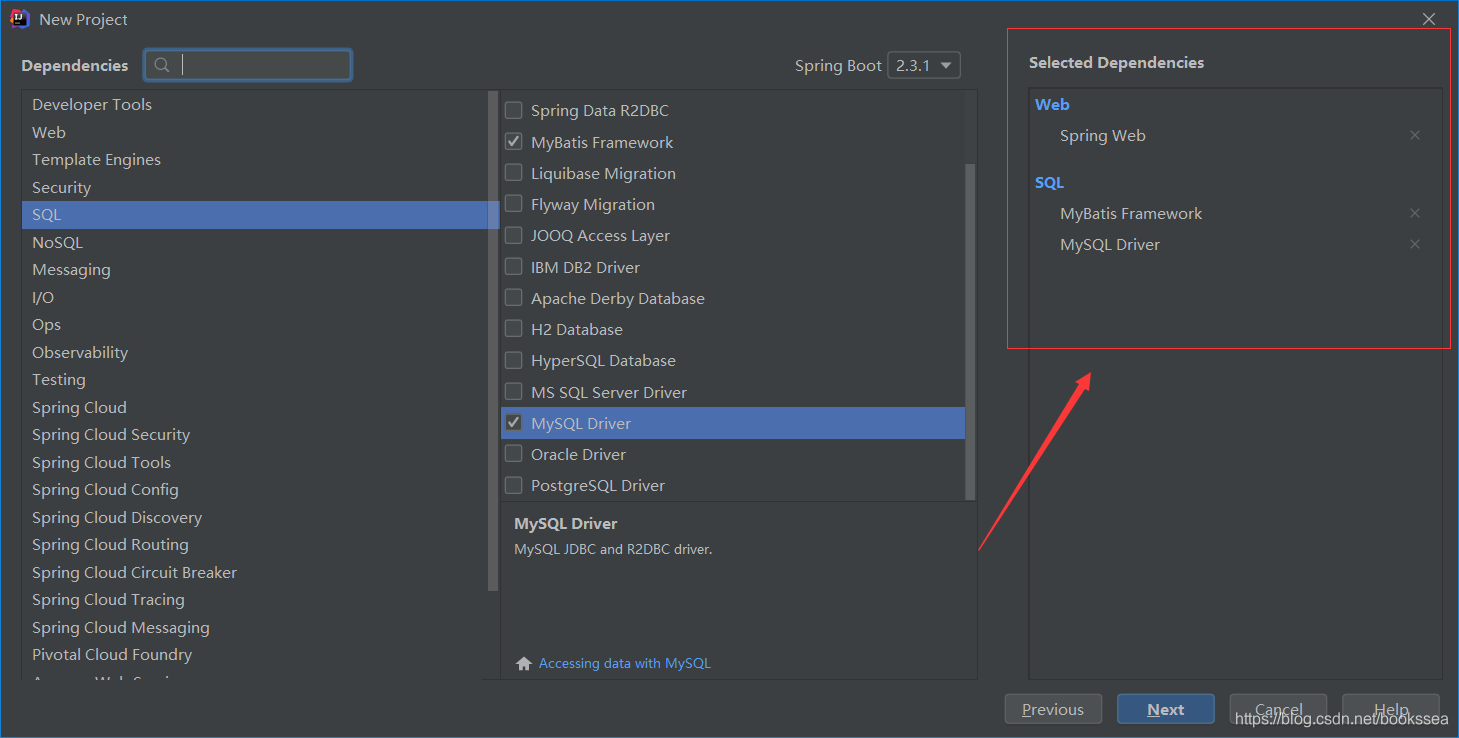Viewport: 1459px width, 738px height.
Task: Click the Cancel button
Action: (x=1278, y=709)
